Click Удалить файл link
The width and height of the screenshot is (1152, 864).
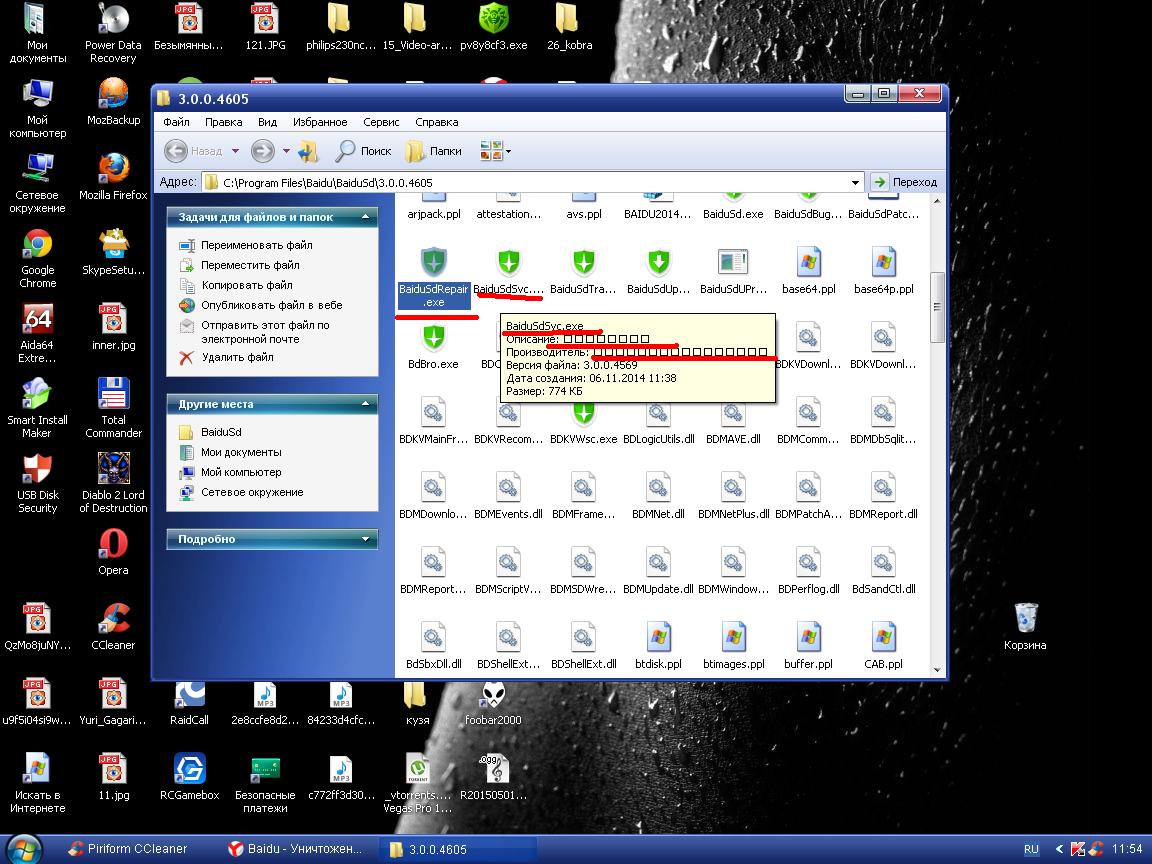coord(237,357)
